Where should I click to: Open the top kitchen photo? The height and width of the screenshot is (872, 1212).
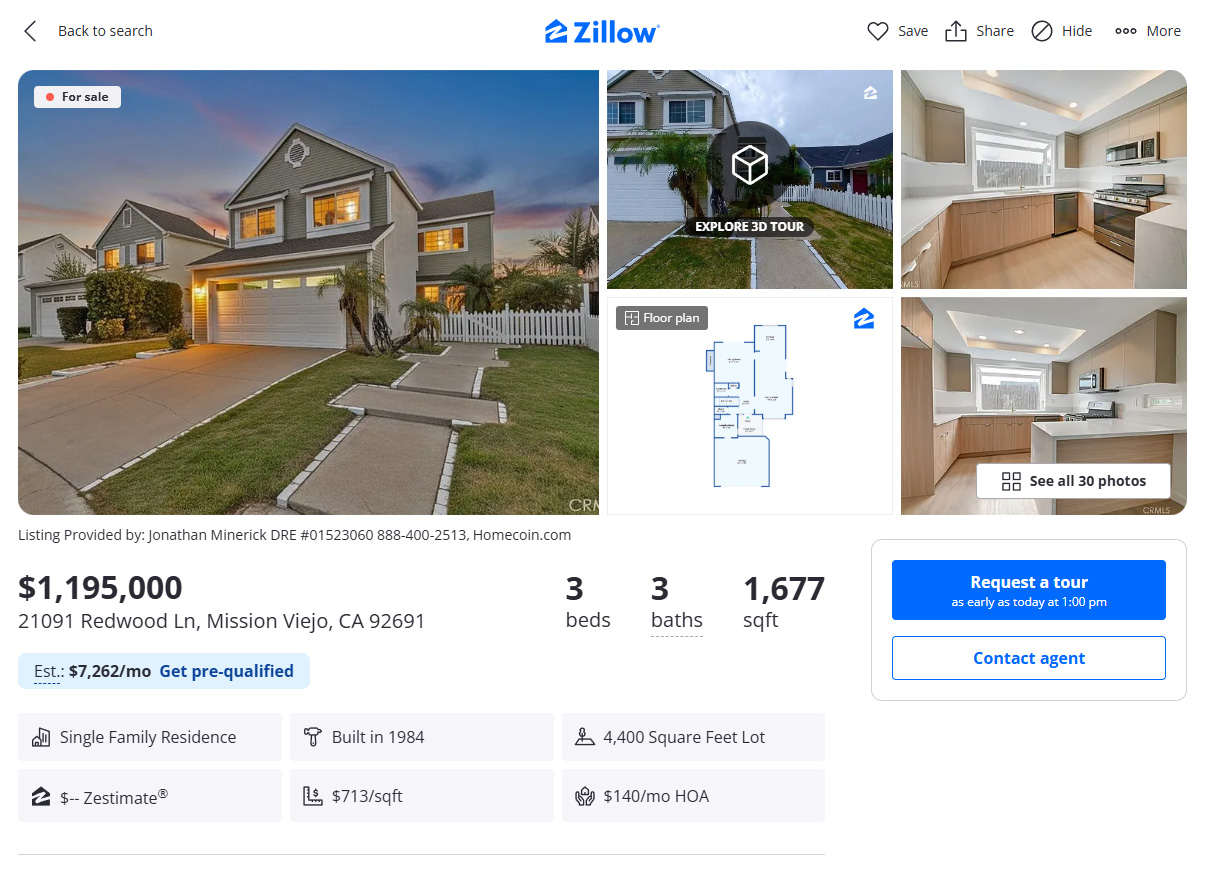coord(1044,179)
